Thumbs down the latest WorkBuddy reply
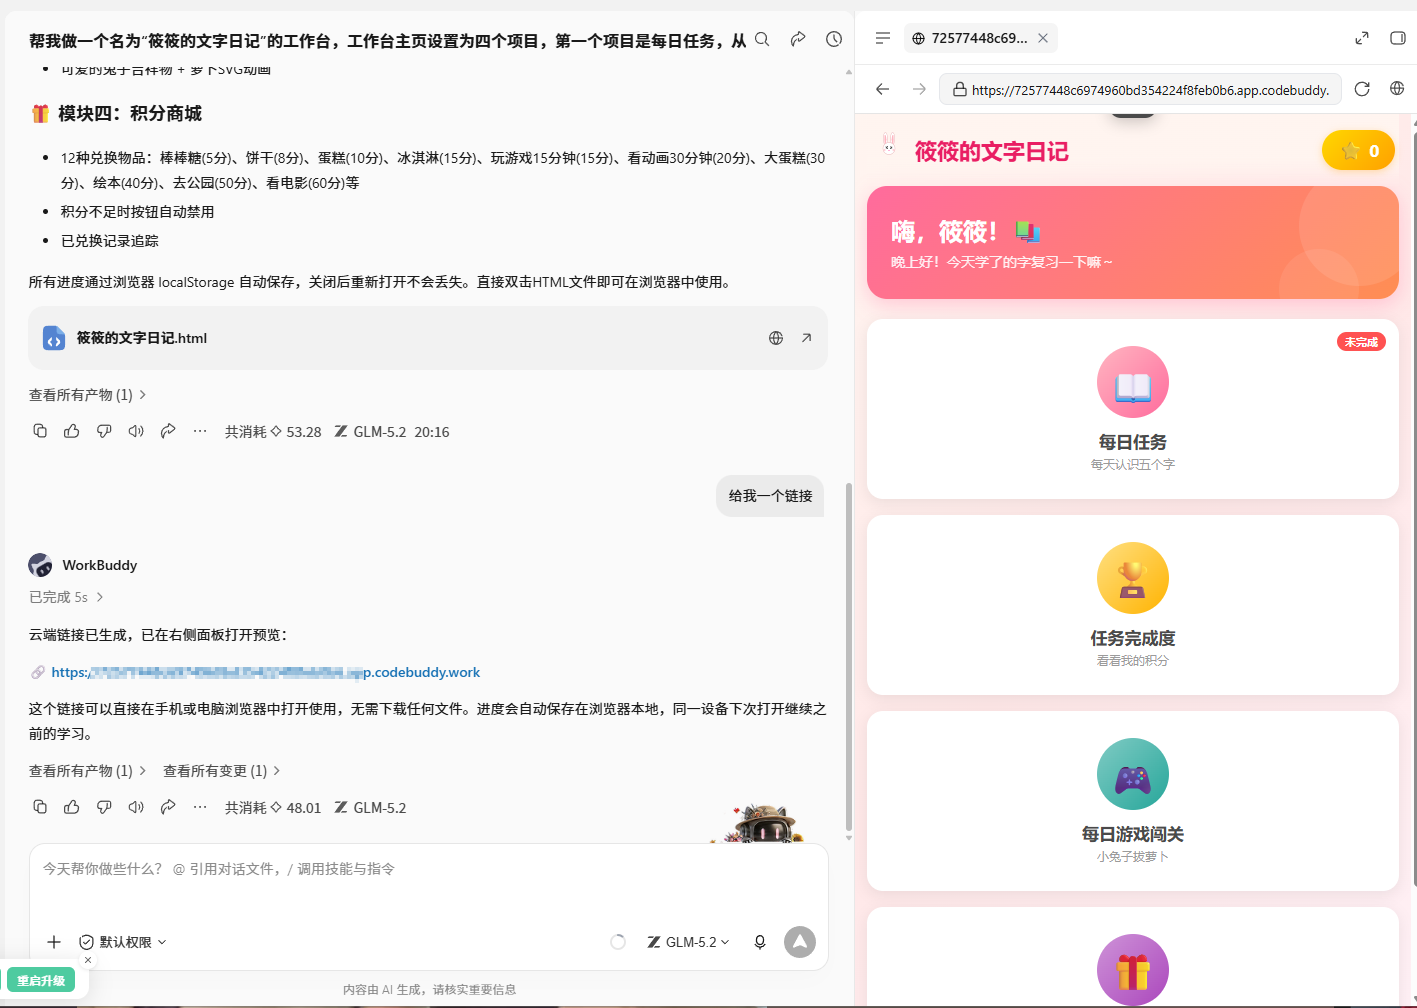The image size is (1417, 1008). [104, 807]
